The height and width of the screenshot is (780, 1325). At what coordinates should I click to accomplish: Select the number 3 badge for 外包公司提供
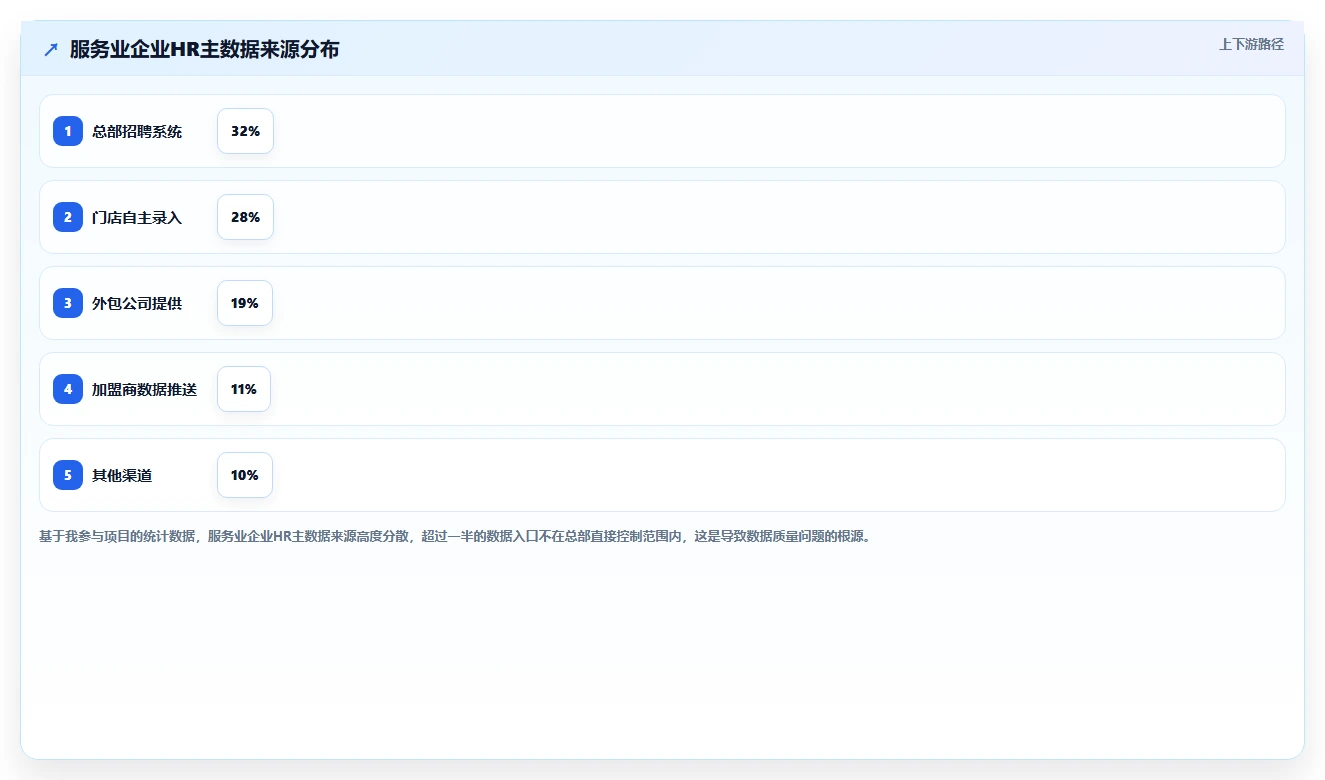pos(68,303)
